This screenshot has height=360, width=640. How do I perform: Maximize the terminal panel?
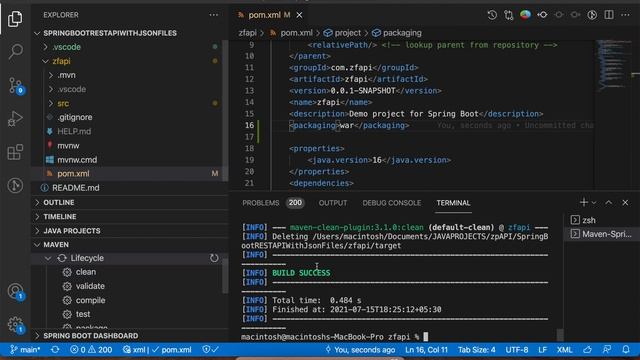(x=609, y=202)
